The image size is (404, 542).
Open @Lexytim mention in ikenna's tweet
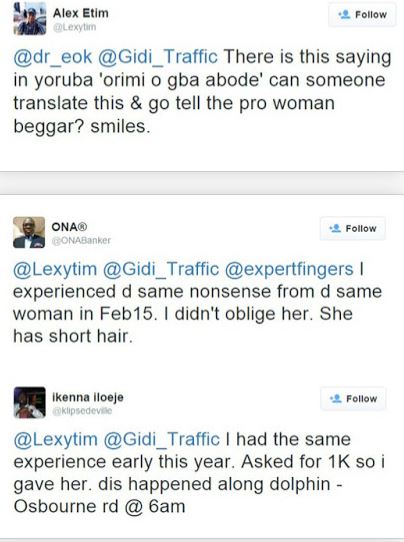coord(56,439)
